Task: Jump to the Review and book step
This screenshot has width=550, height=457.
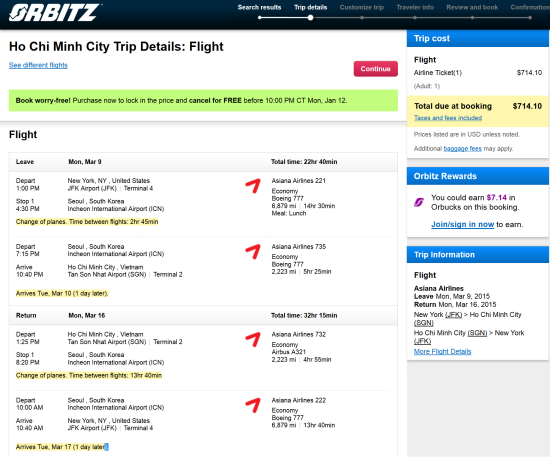Action: click(472, 7)
